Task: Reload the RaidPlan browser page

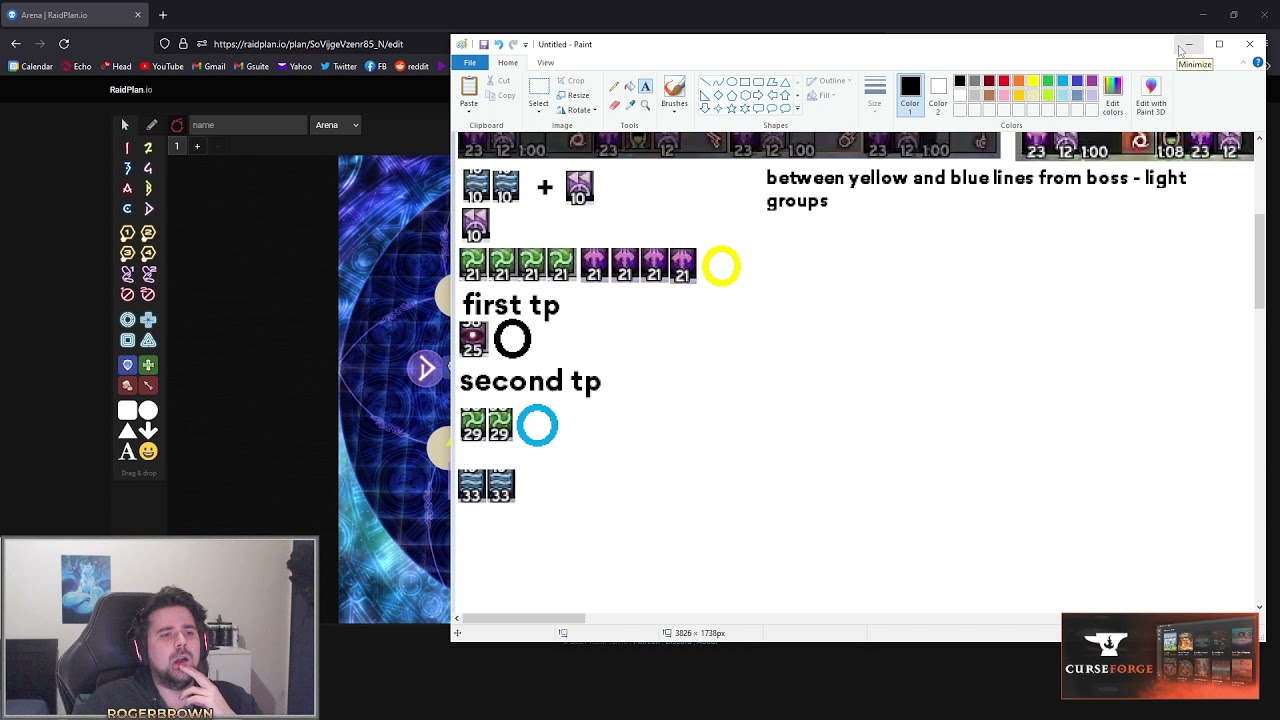Action: click(64, 44)
